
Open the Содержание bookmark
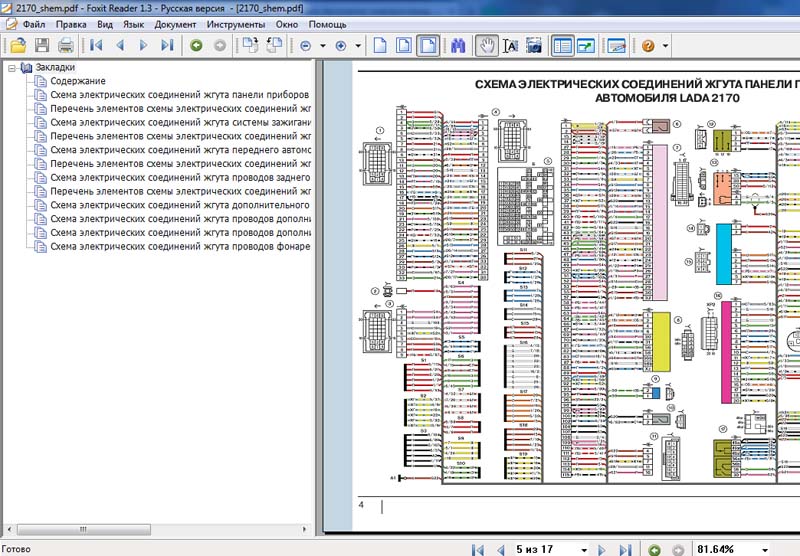tap(78, 81)
